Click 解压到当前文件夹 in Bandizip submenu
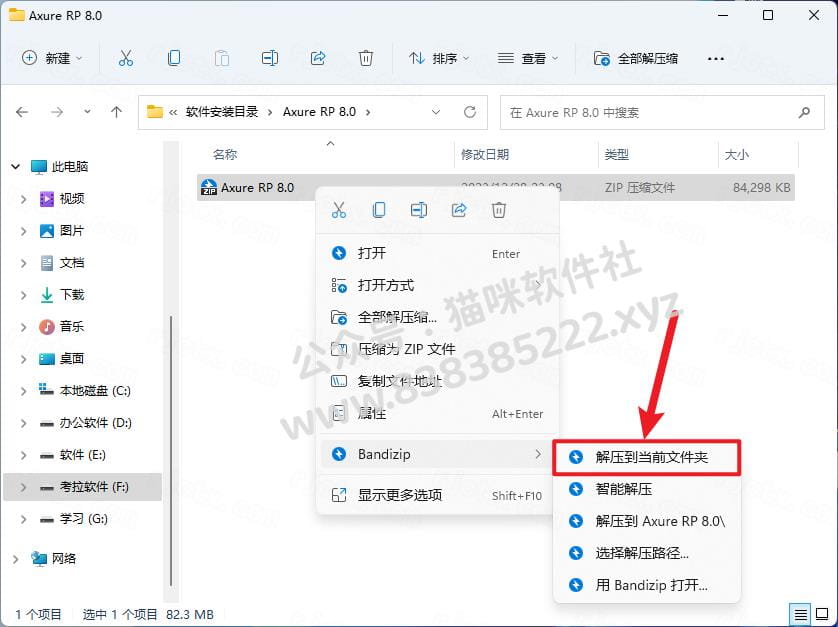 click(647, 458)
